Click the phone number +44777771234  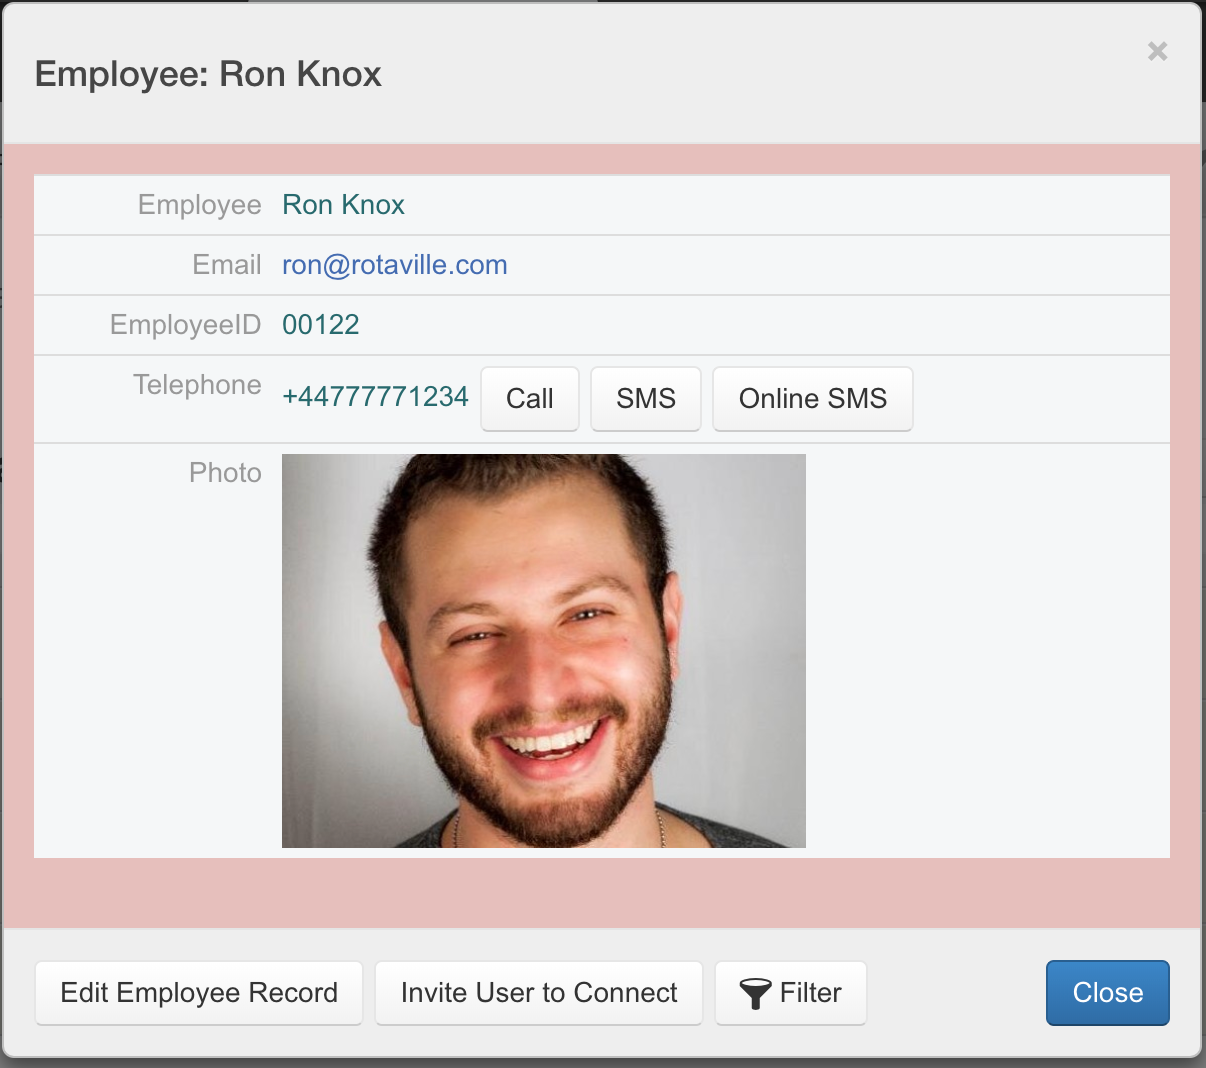375,397
